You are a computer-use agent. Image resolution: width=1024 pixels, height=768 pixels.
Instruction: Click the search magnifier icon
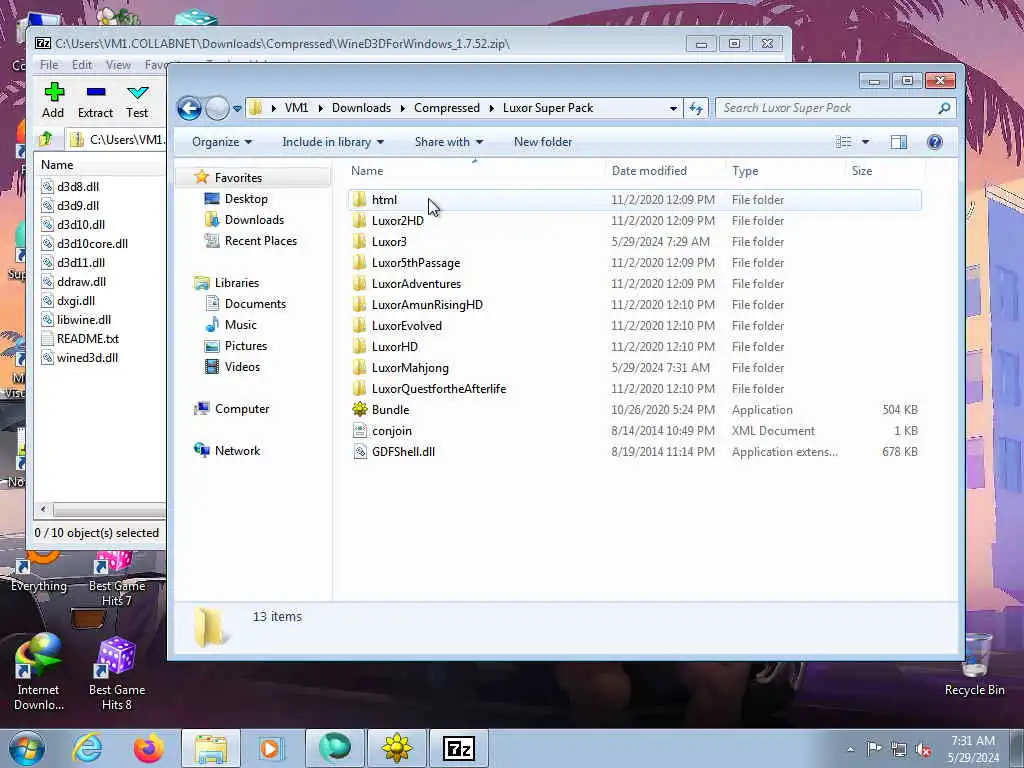click(x=944, y=108)
